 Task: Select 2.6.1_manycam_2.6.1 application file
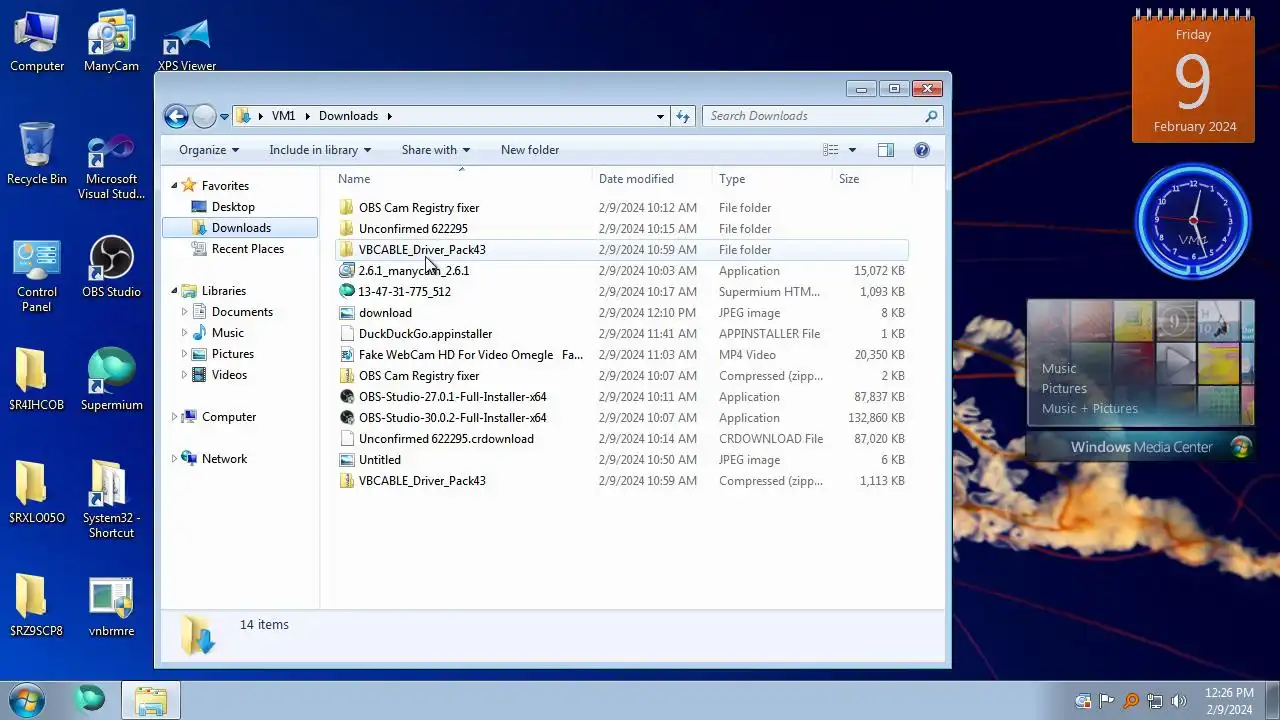point(620,271)
